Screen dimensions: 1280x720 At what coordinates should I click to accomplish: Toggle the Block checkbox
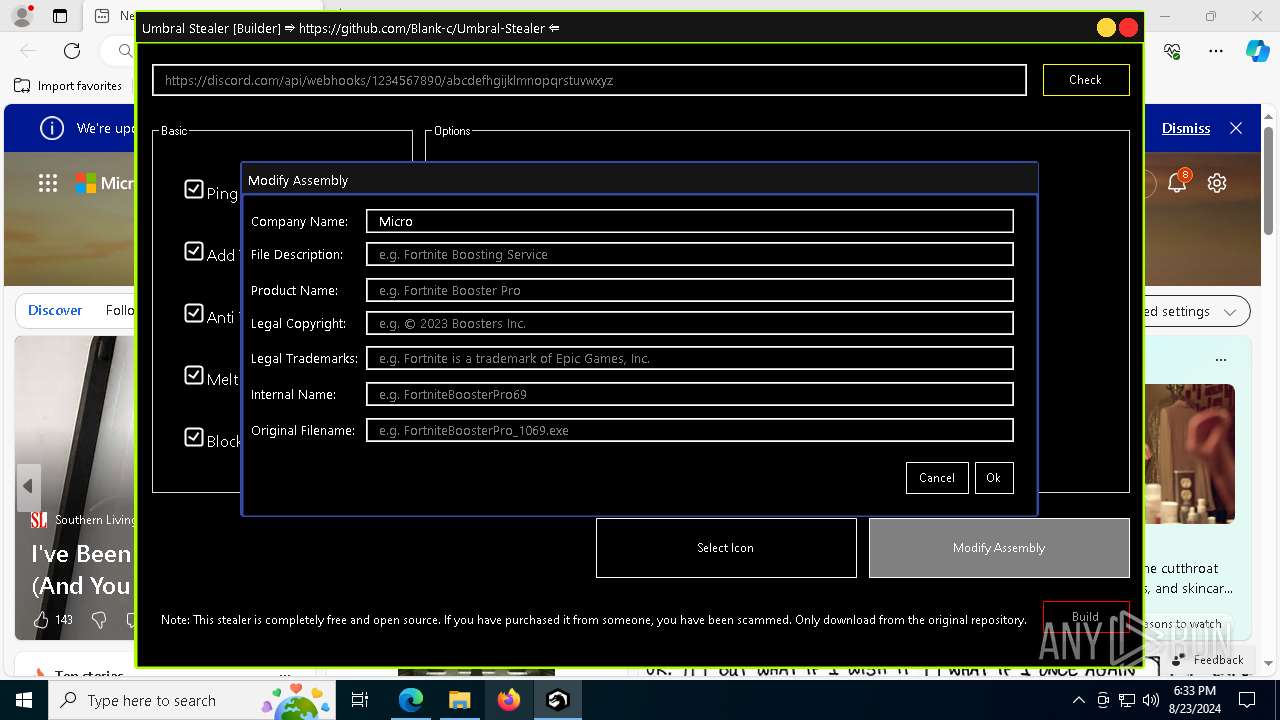click(x=194, y=437)
